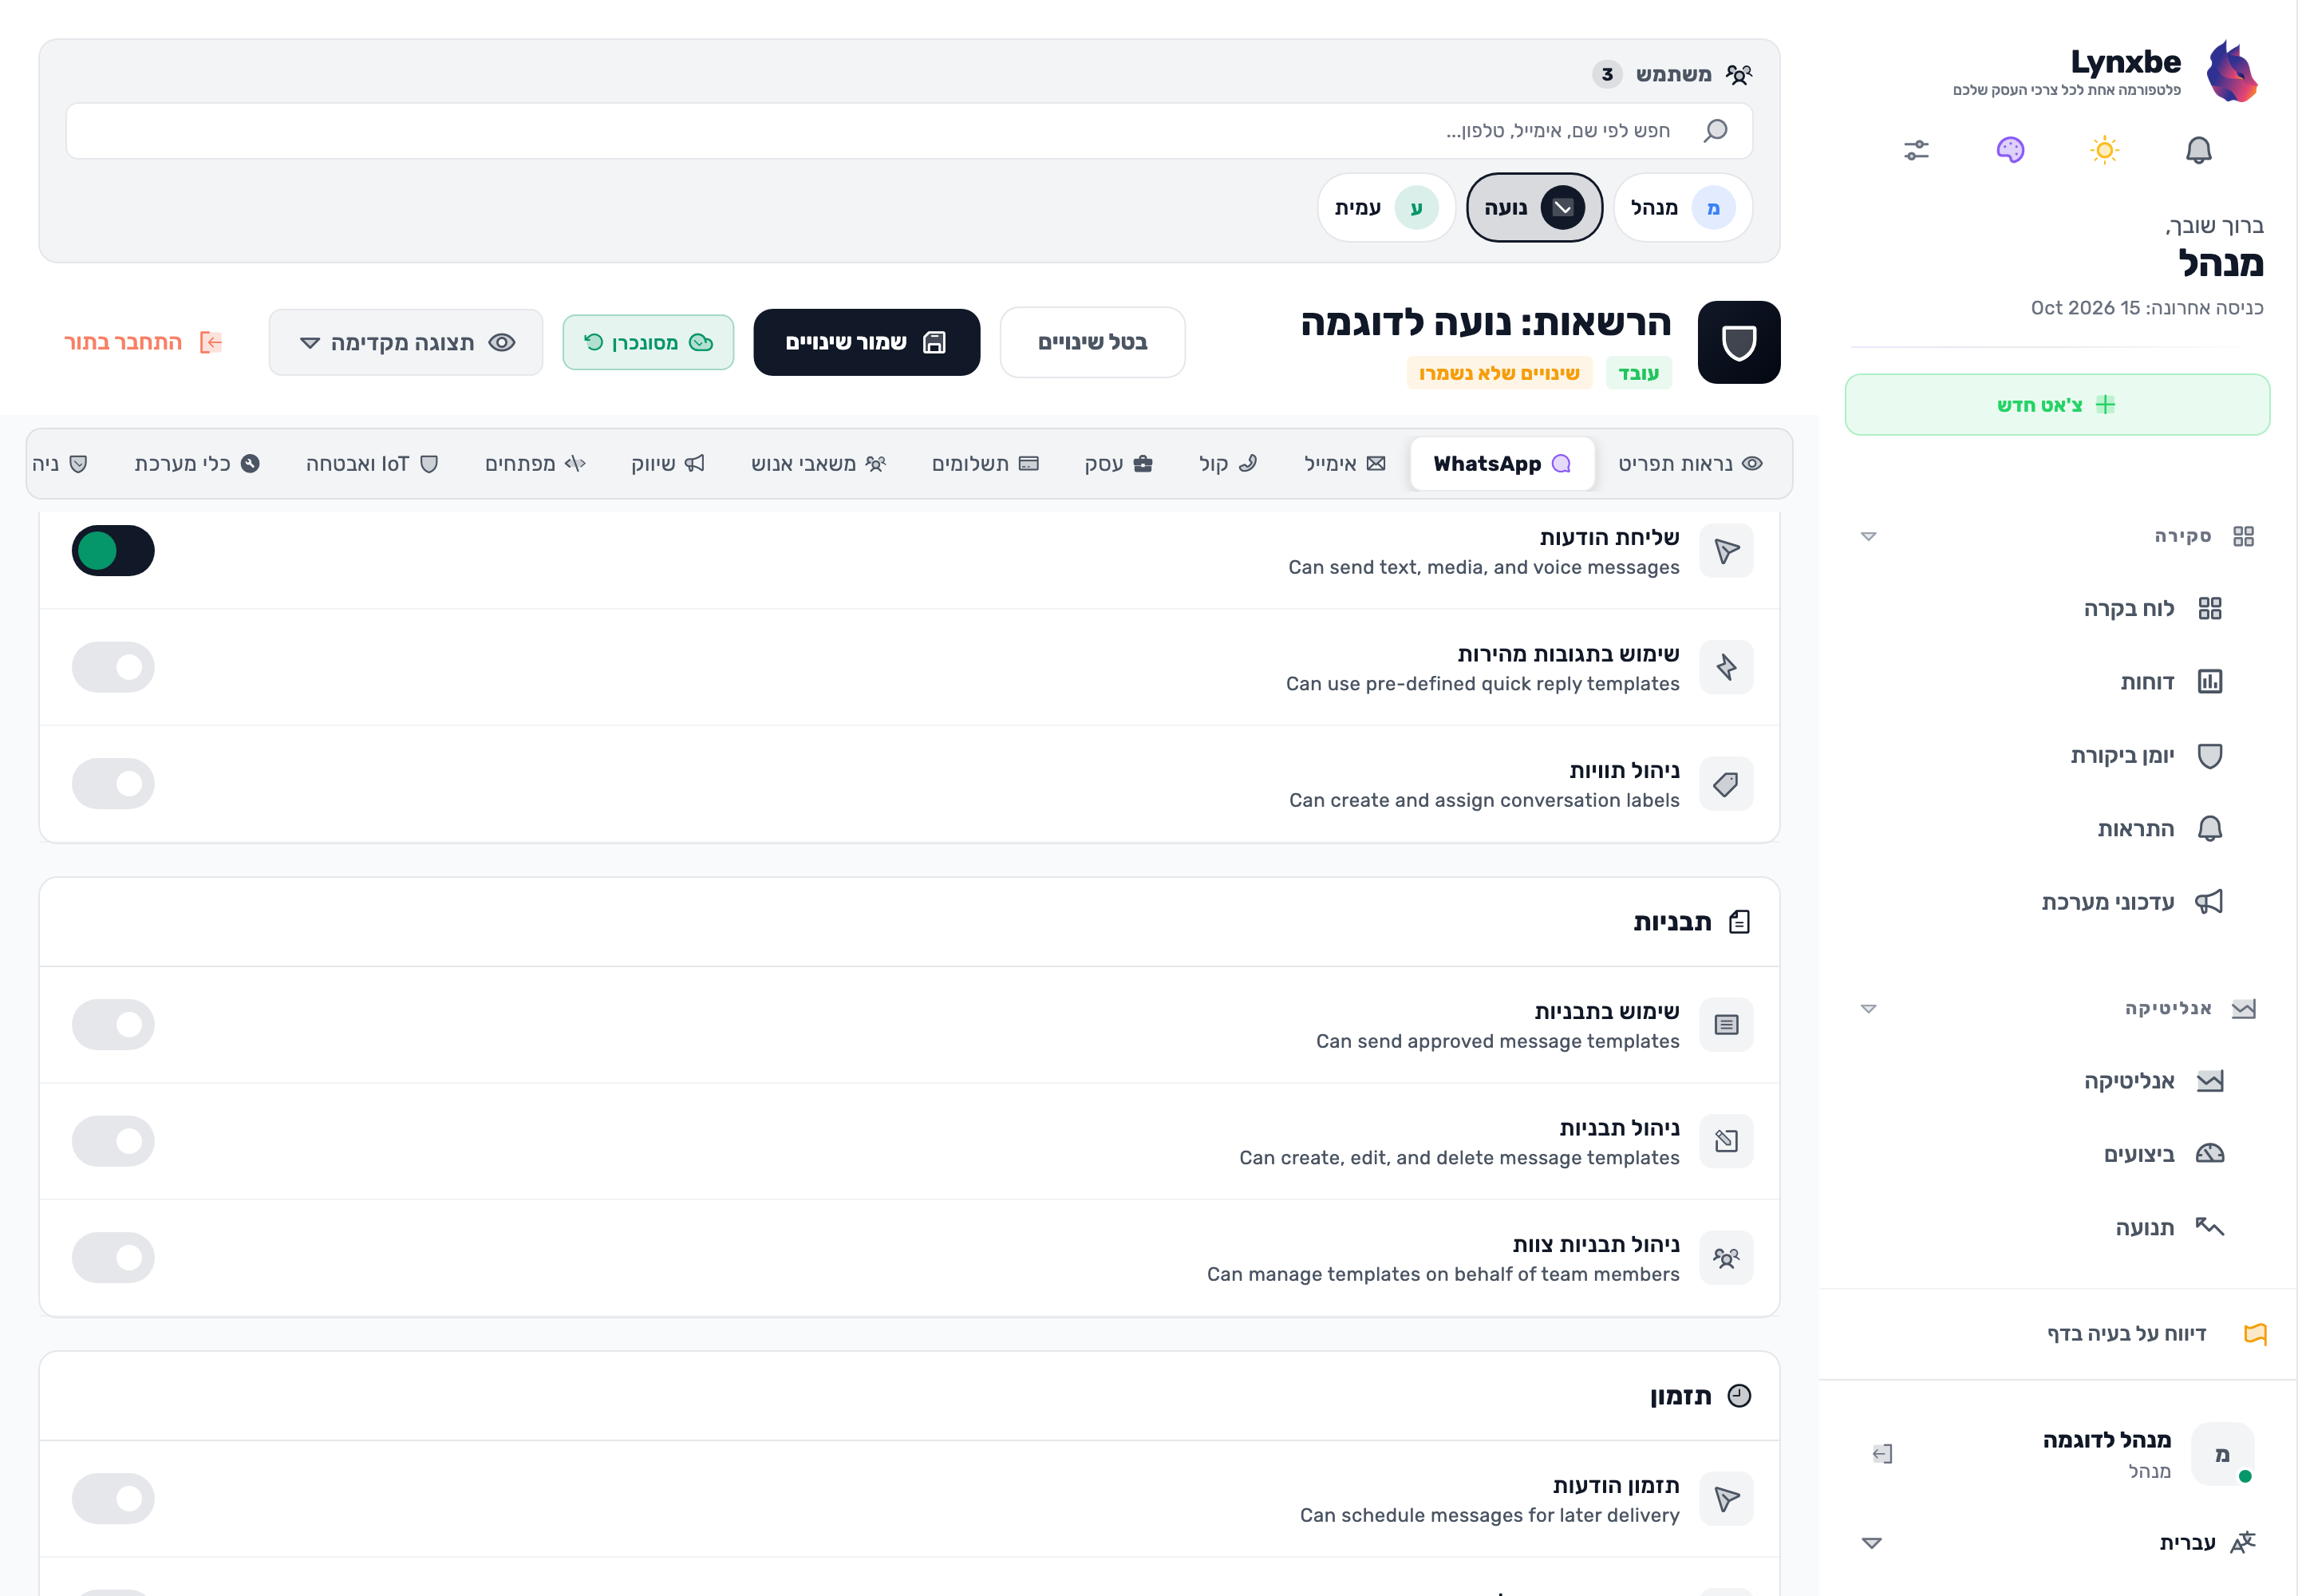Screen dimensions: 2298x1596
Task: Open the עברית language dropdown
Action: 2058,1542
